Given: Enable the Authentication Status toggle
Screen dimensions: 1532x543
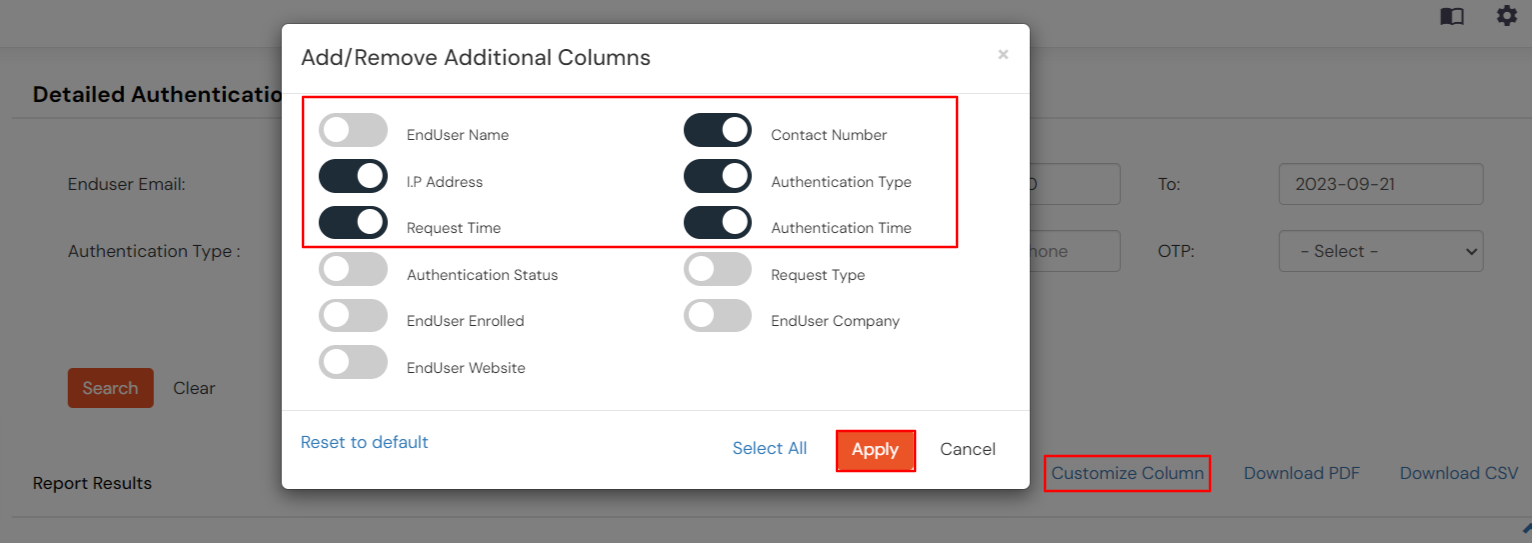Looking at the screenshot, I should (x=353, y=270).
